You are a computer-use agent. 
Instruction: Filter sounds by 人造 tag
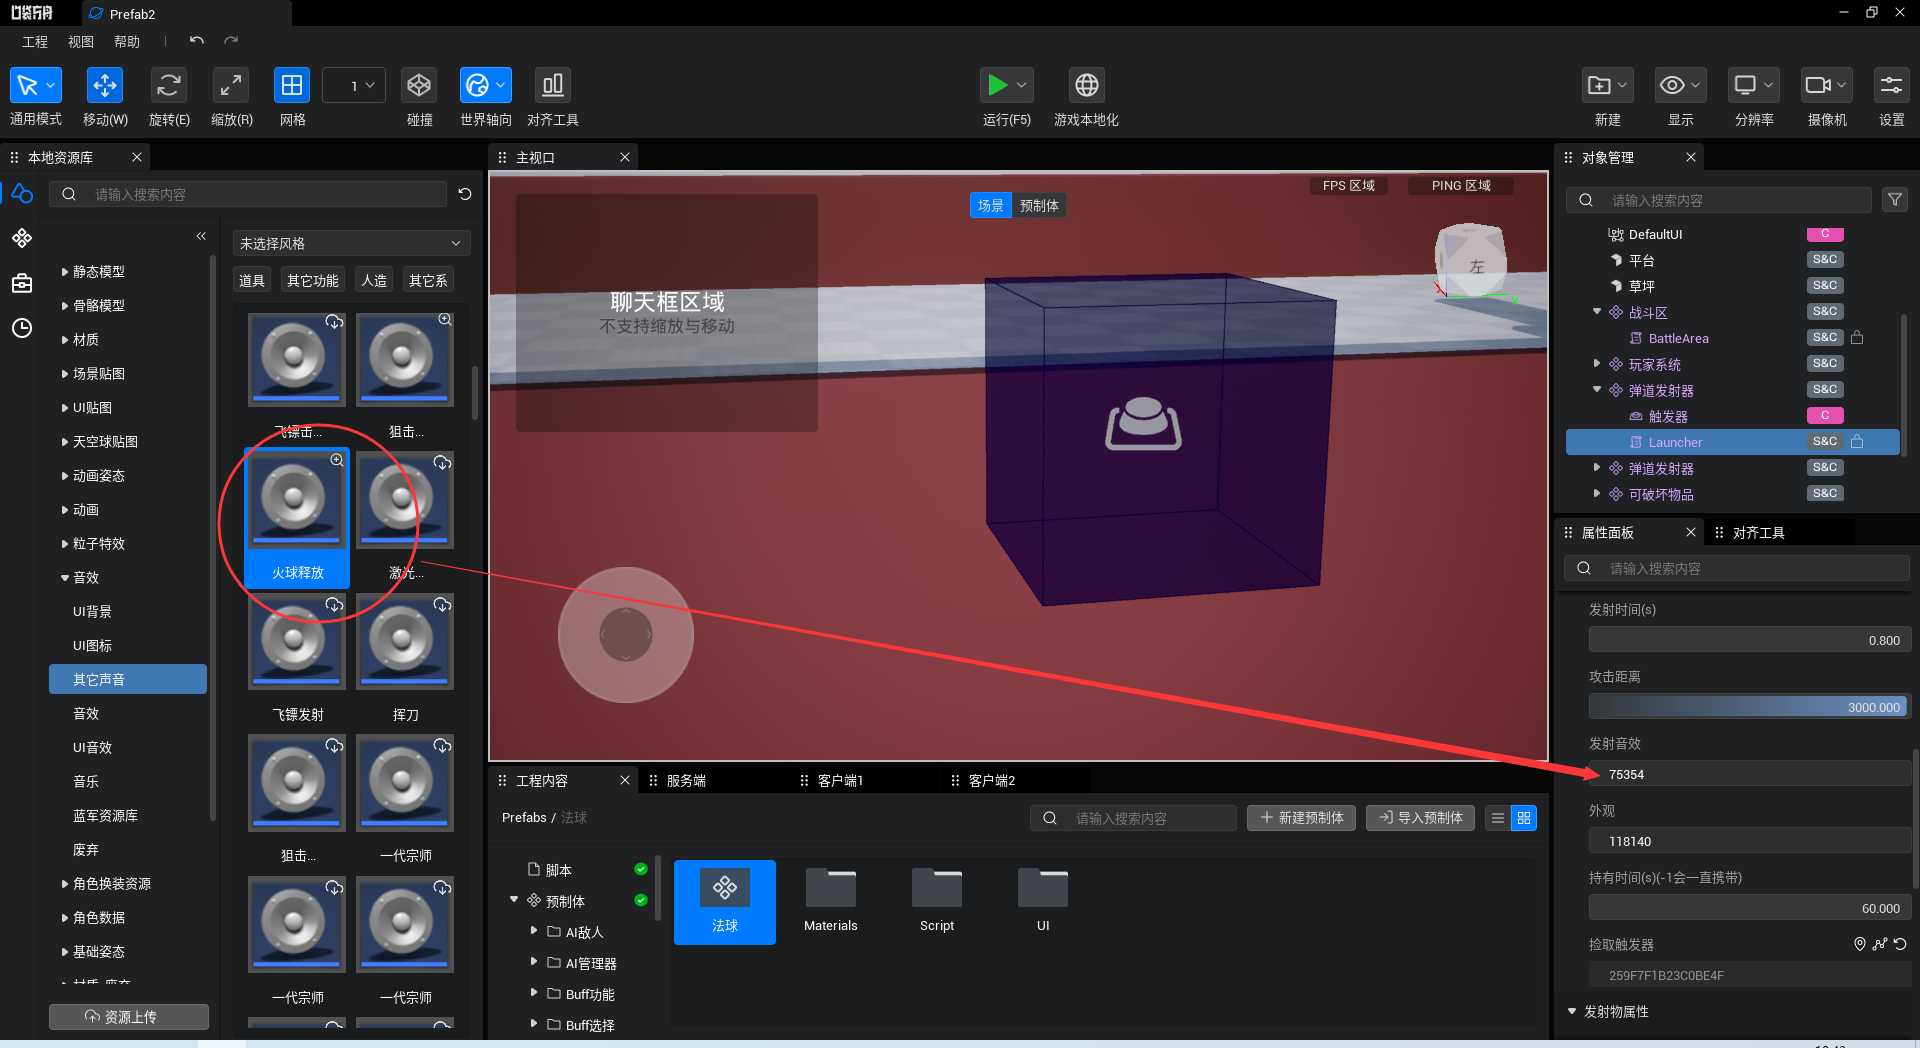(x=374, y=281)
